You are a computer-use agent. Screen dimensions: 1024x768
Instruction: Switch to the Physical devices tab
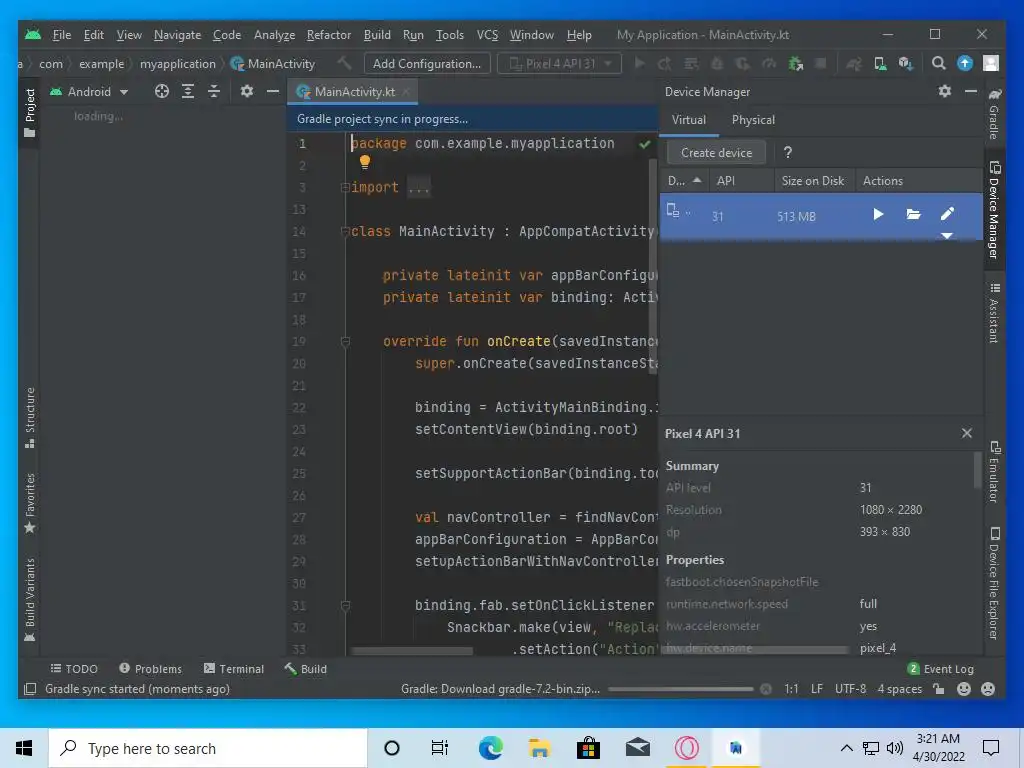tap(753, 120)
